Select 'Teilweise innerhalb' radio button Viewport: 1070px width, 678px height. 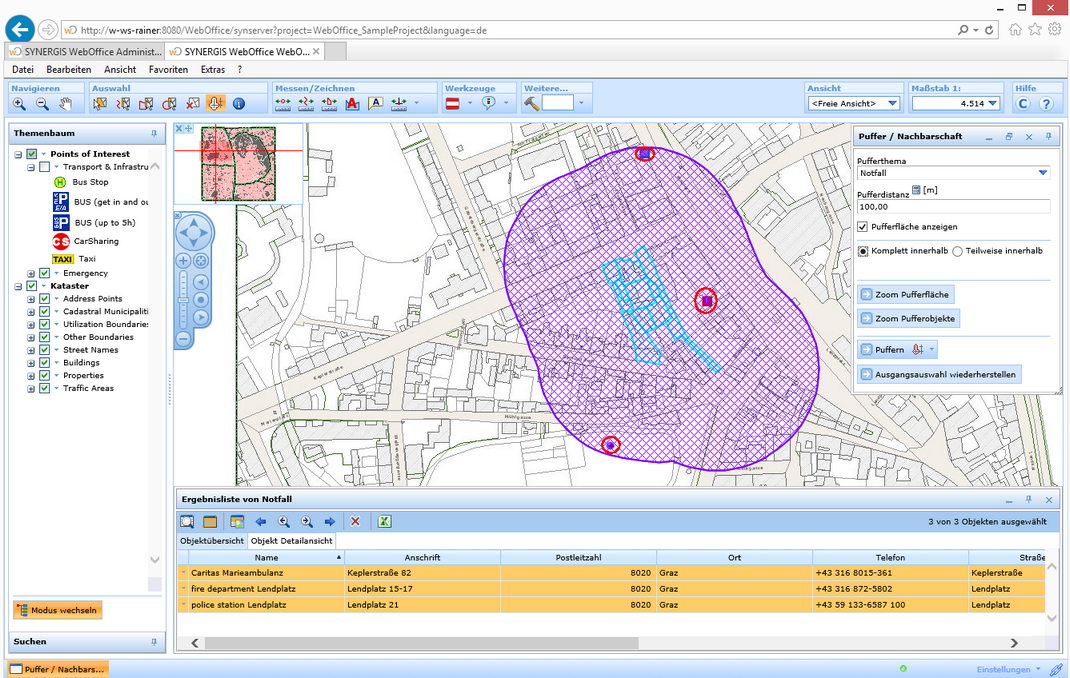[957, 251]
